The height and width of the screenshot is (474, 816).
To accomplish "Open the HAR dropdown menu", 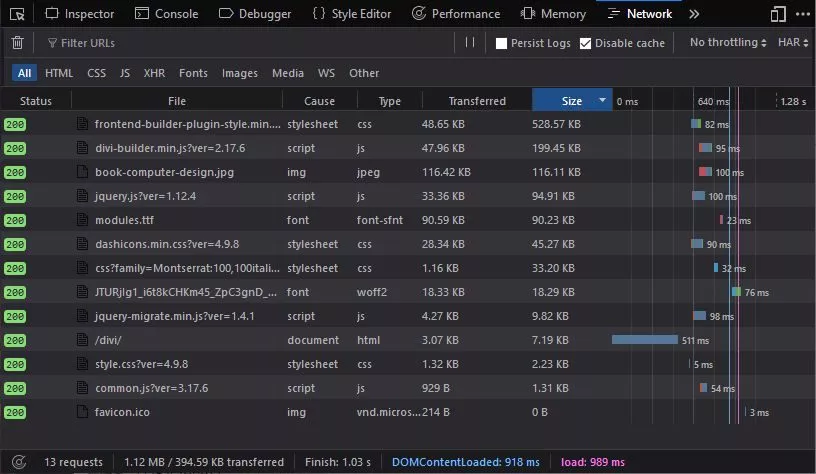I will [x=794, y=43].
